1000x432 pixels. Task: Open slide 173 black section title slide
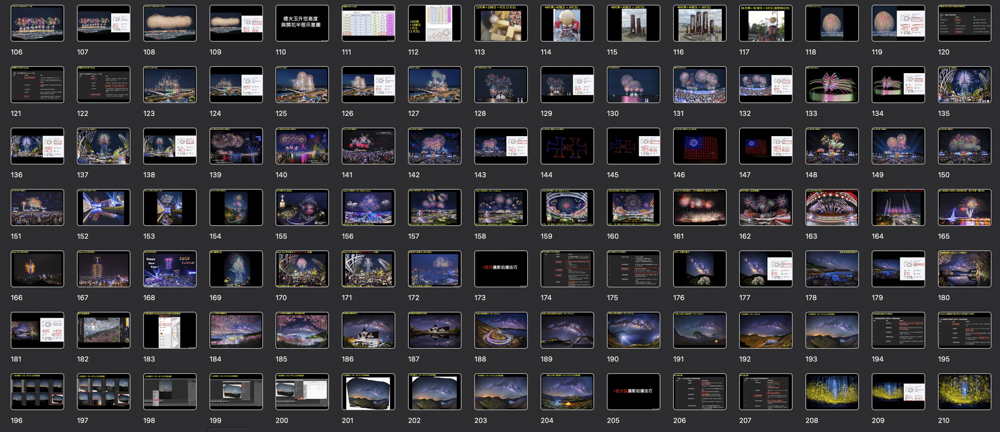[501, 268]
